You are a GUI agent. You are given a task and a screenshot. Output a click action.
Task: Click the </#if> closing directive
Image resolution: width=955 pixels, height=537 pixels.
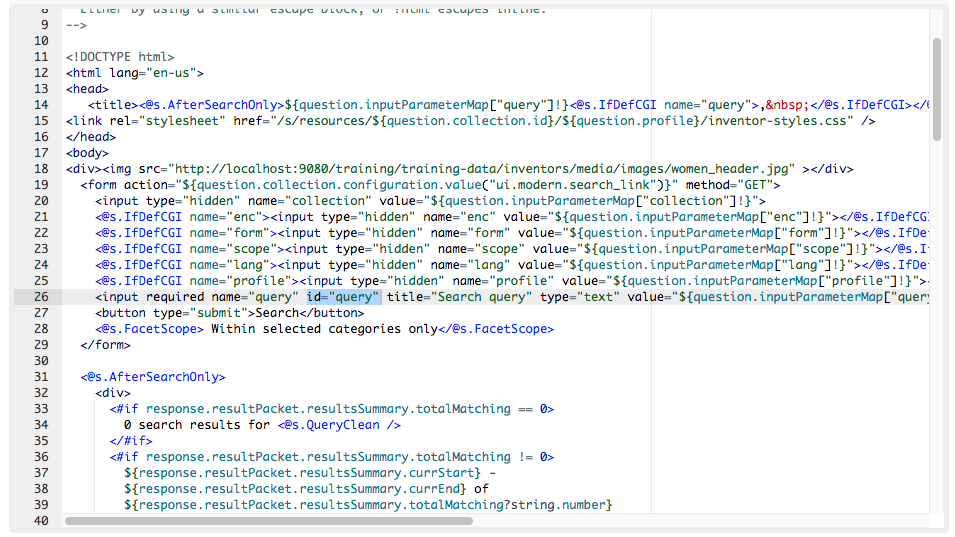[131, 441]
